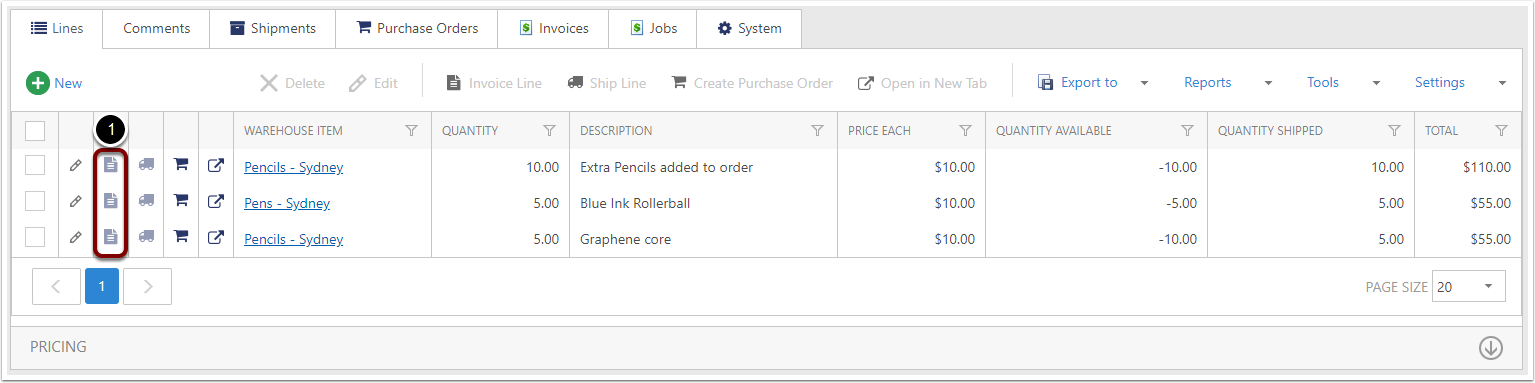Open the Page Size combo box

click(1468, 286)
